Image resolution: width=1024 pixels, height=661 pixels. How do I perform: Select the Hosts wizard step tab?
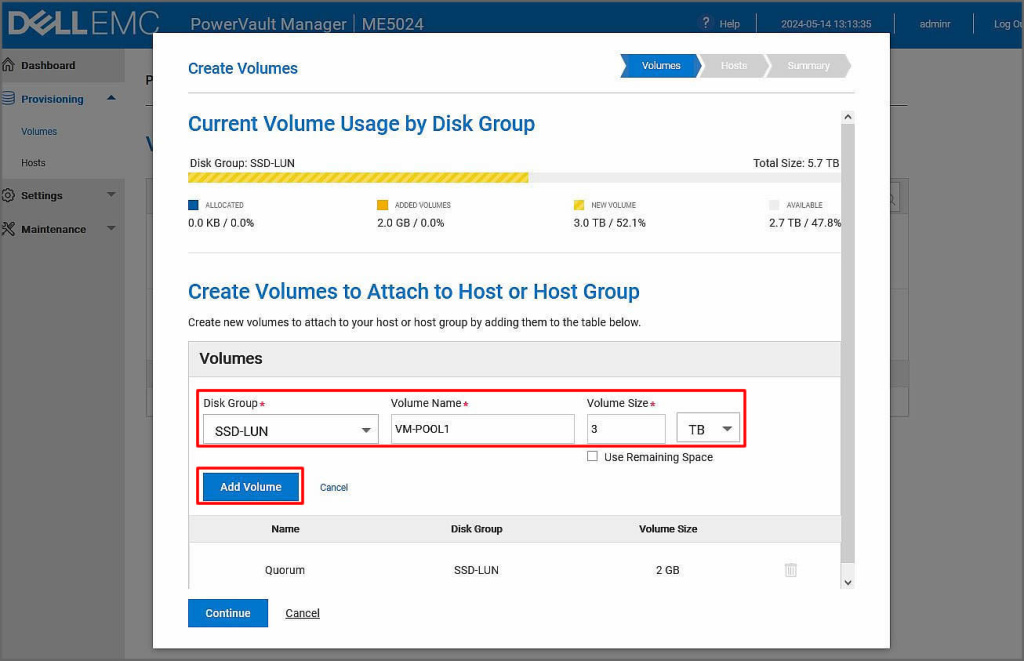coord(734,66)
